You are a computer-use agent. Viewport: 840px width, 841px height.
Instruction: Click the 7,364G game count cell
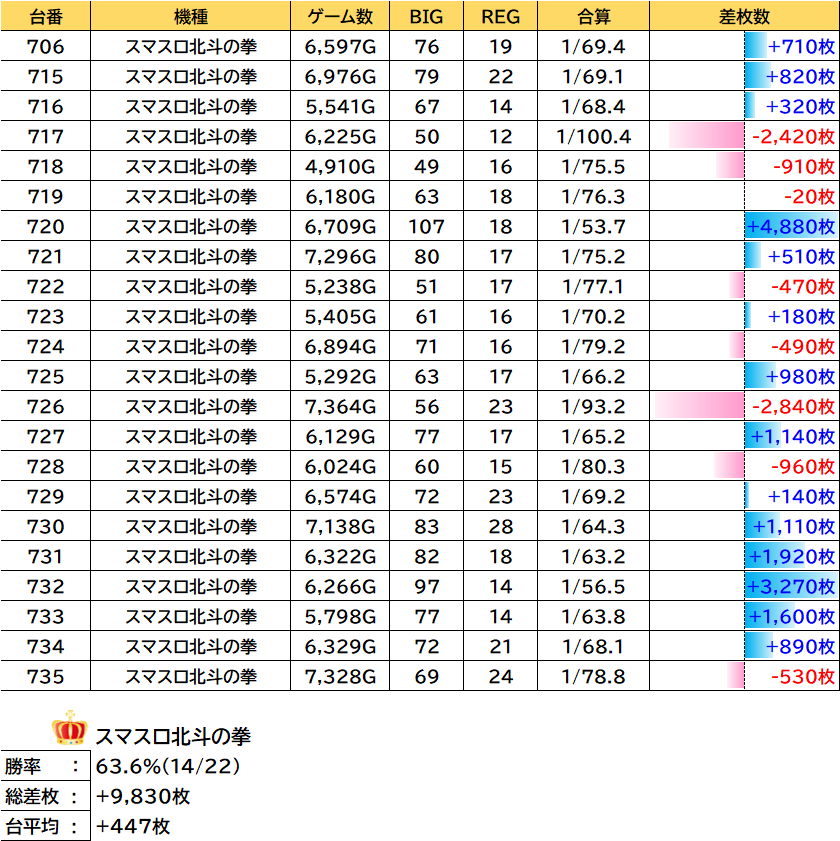(340, 407)
